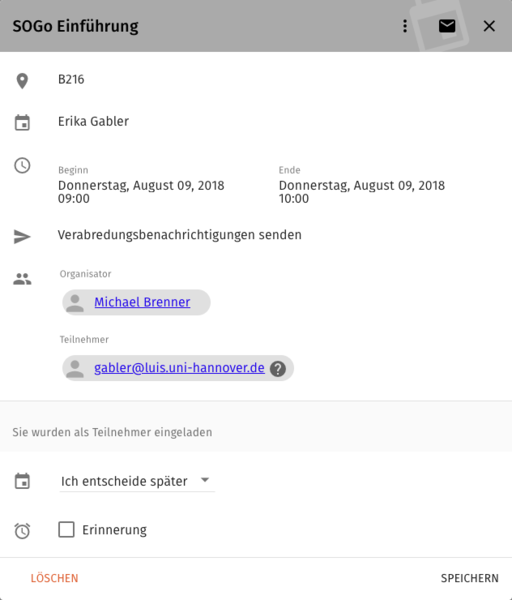Click 'Verabredungsbenachrichtigungen senden' text
The image size is (512, 600).
tap(179, 235)
